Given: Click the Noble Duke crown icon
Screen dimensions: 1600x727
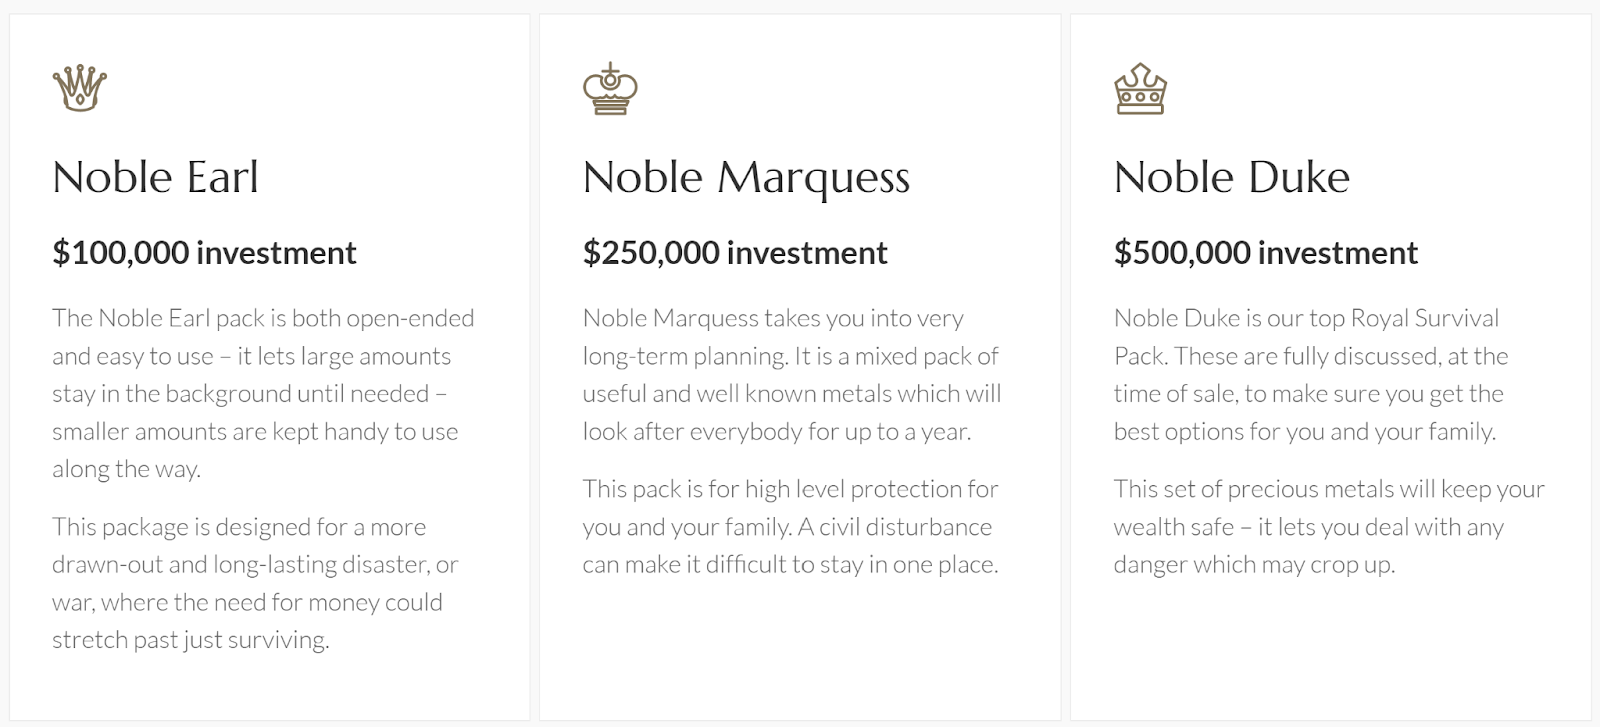Looking at the screenshot, I should pos(1140,88).
